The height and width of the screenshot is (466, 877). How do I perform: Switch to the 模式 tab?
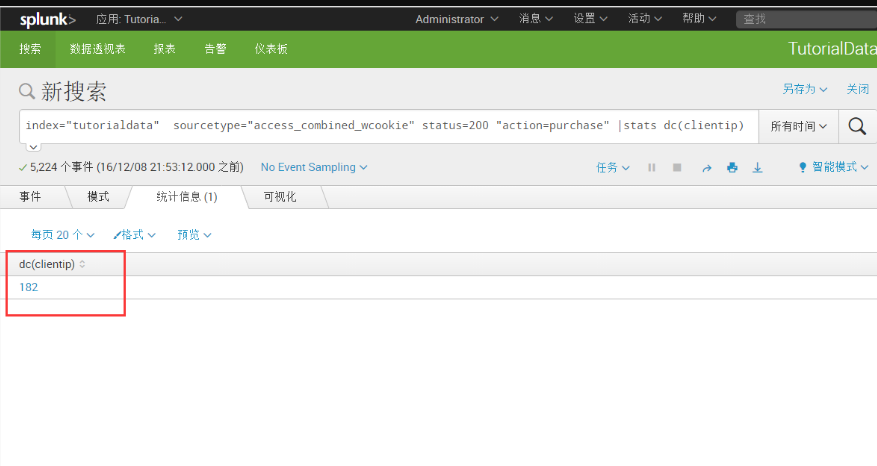tap(98, 197)
